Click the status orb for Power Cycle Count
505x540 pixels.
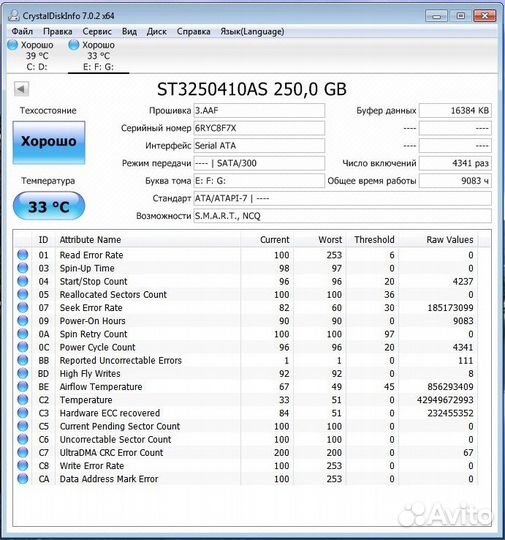click(x=23, y=347)
